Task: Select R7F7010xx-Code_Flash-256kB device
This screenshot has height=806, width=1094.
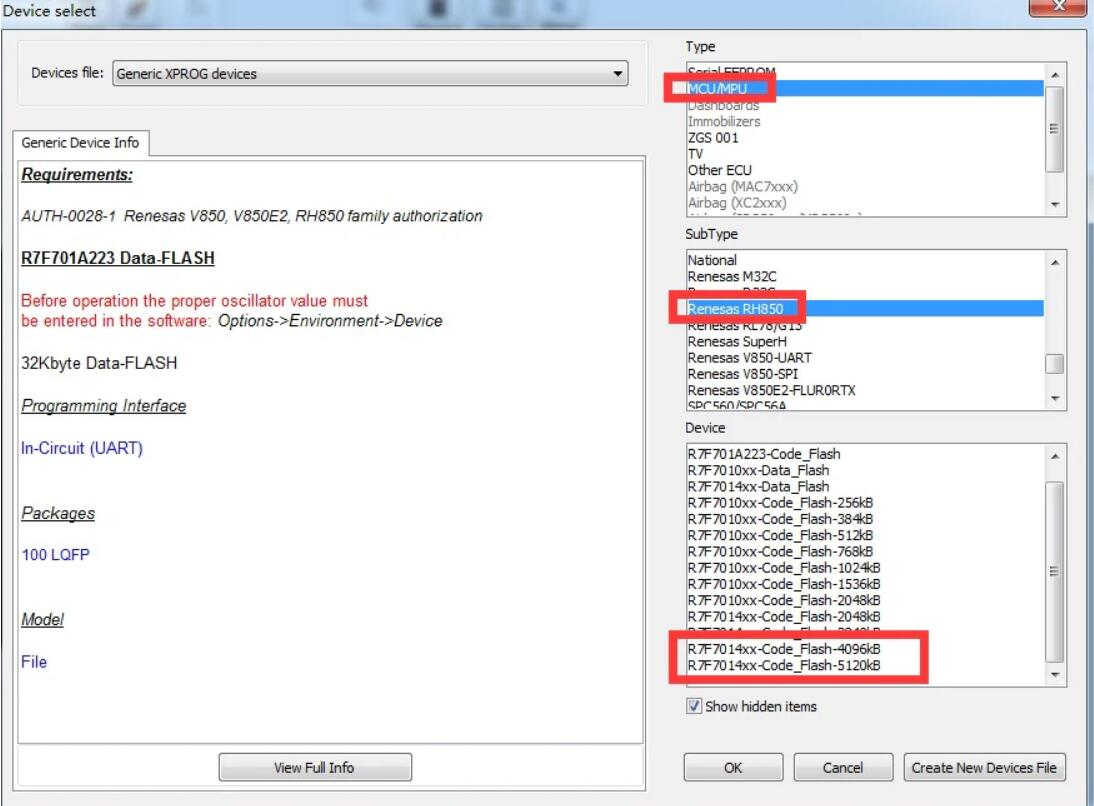Action: coord(864,503)
